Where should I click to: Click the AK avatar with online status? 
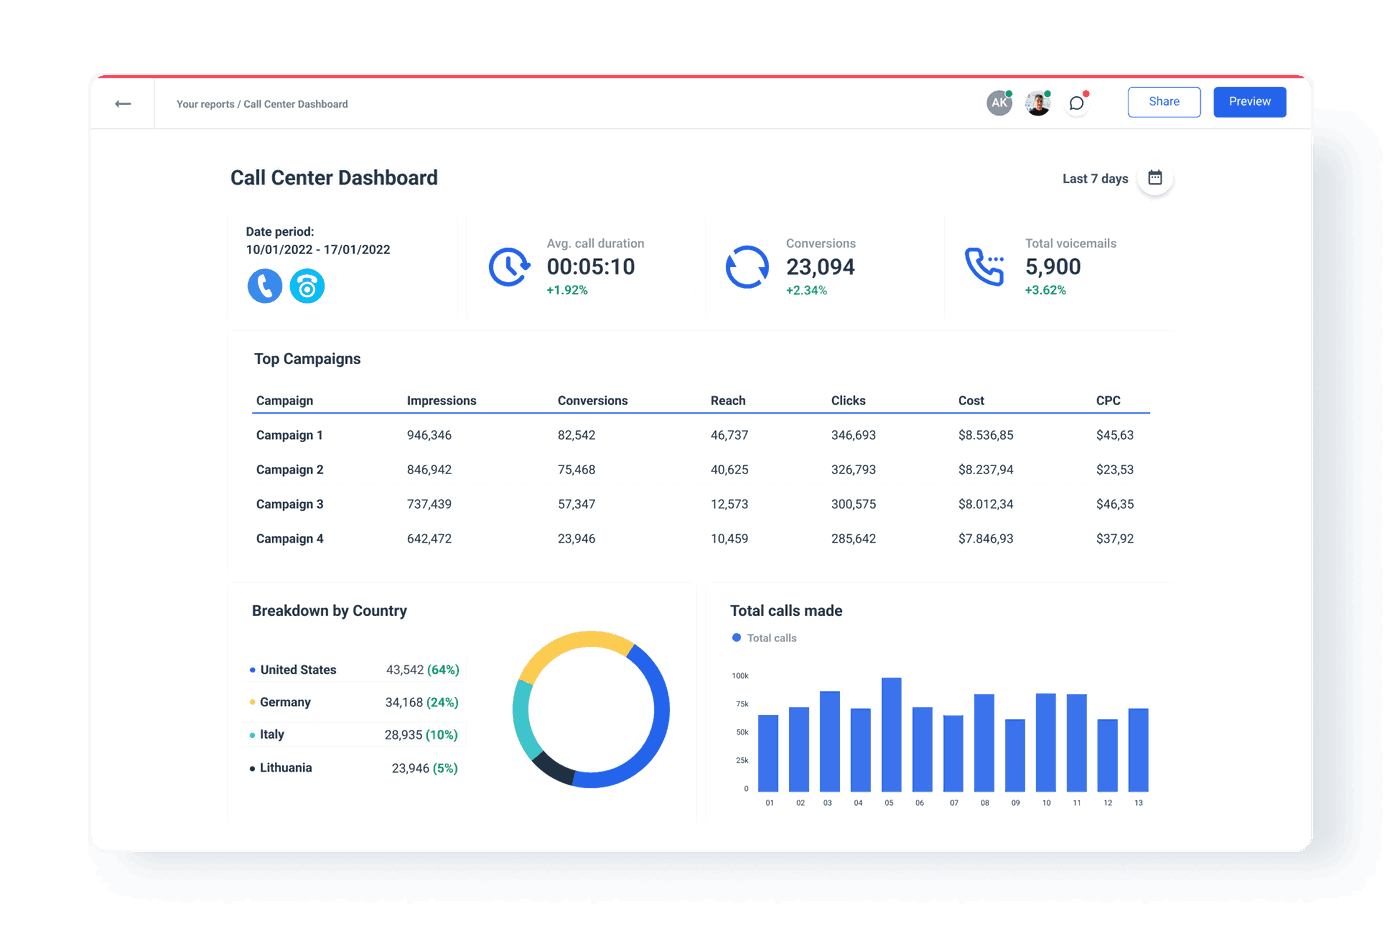tap(999, 102)
